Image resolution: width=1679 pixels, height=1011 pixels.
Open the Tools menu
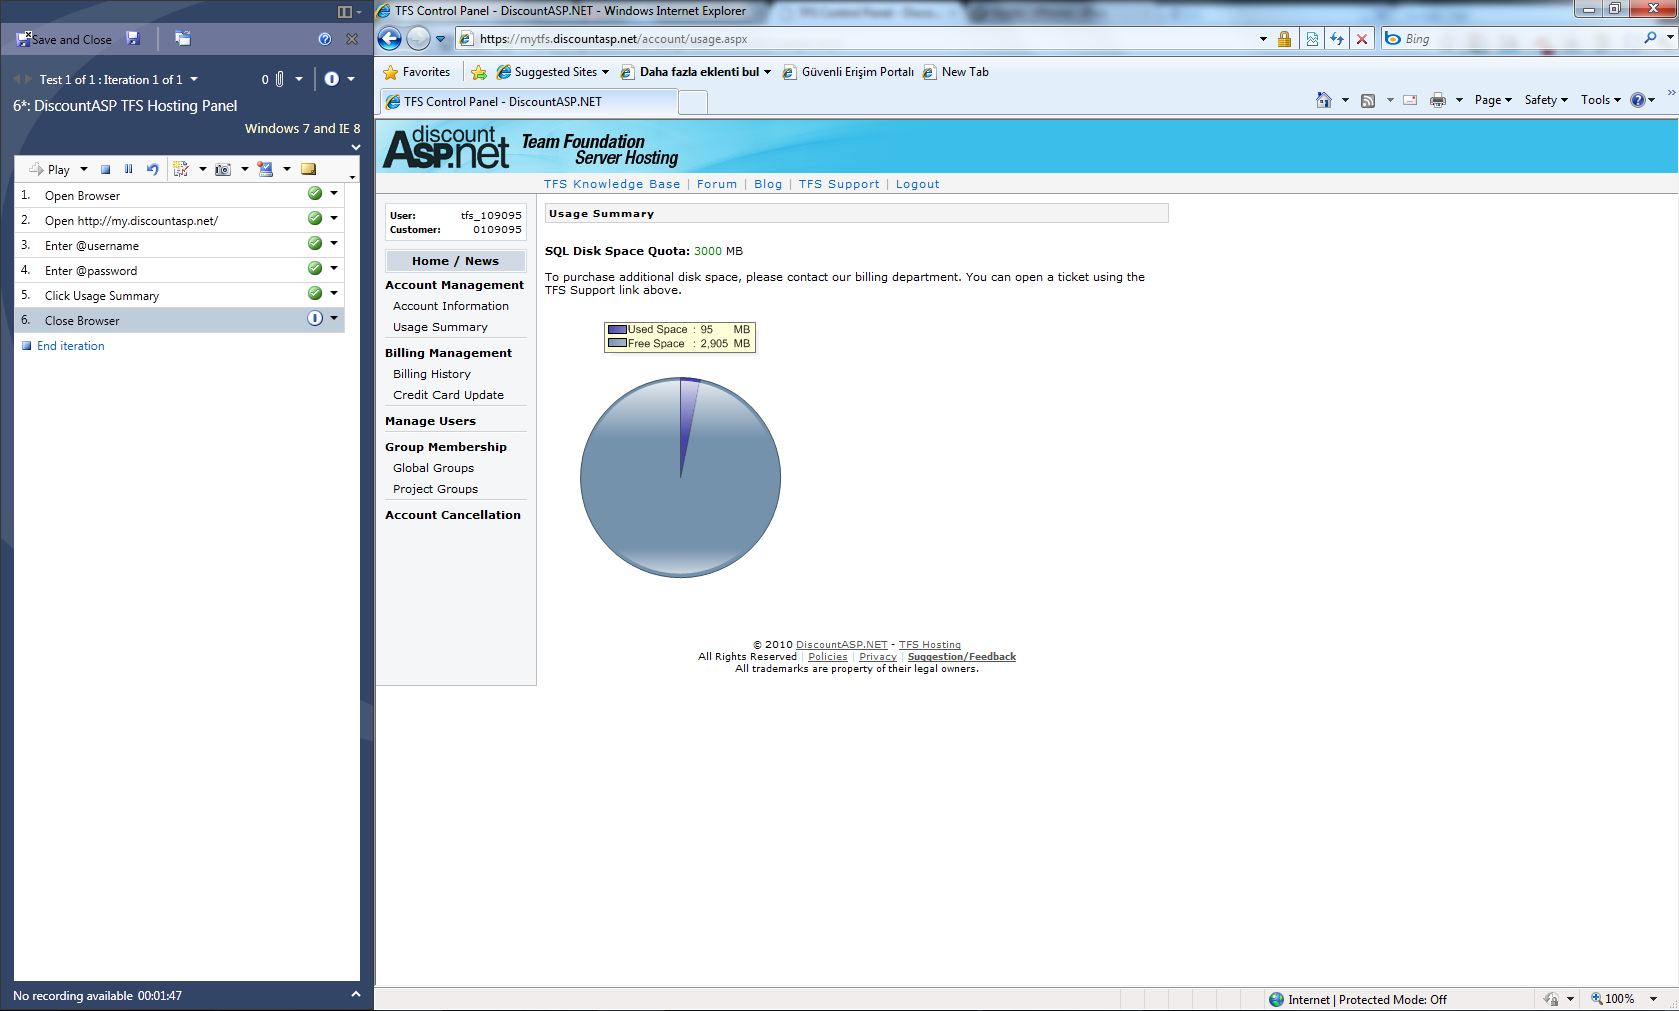[x=1600, y=100]
